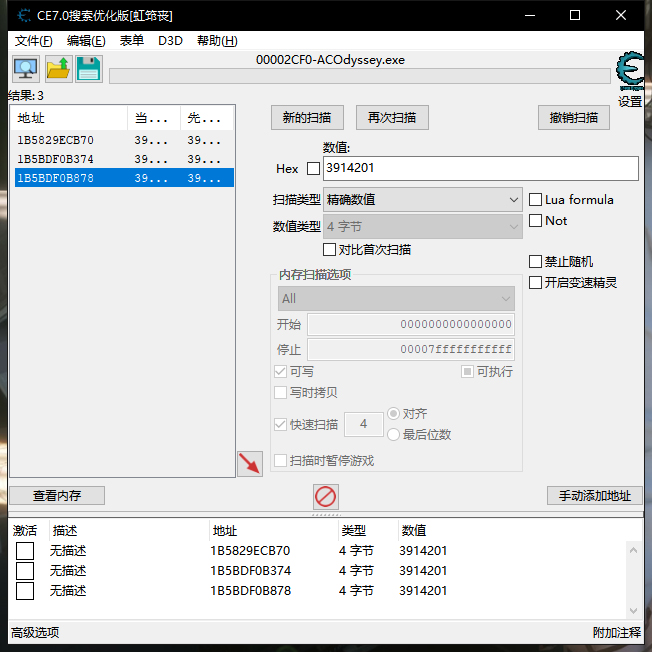Toggle 写时拷贝 checkbox

[x=280, y=392]
